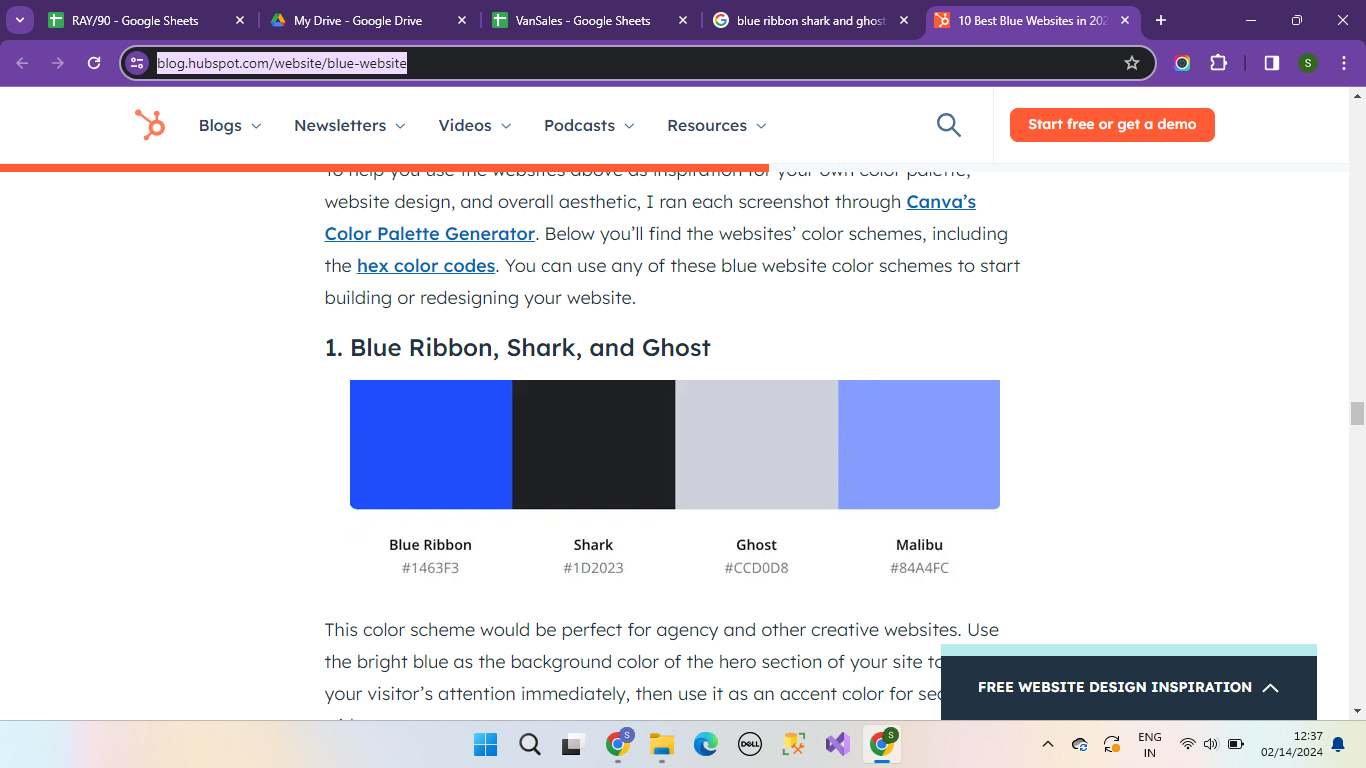Open the Chrome extensions puzzle icon
1366x768 pixels.
tap(1218, 63)
